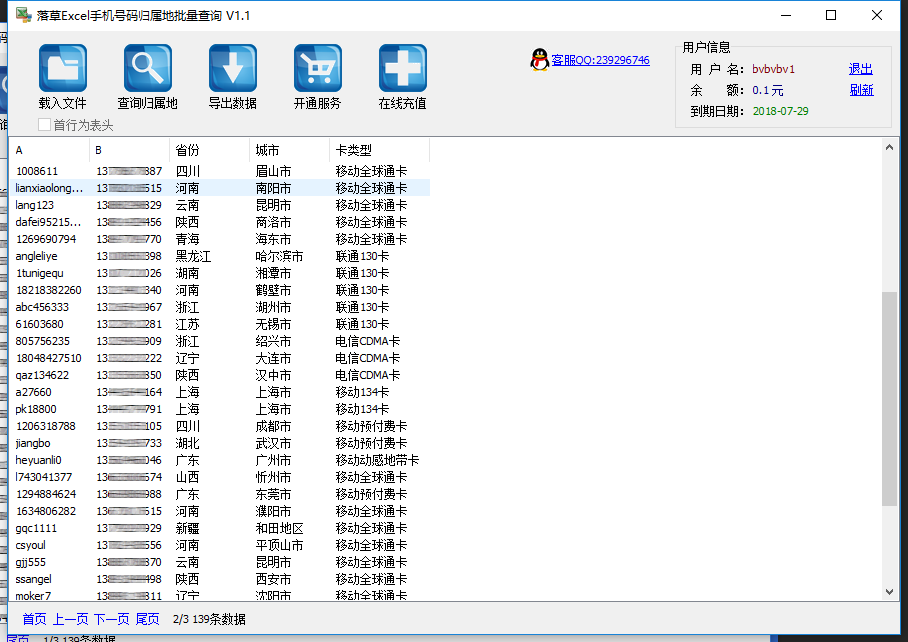Jump to 尾页 last page

147,619
